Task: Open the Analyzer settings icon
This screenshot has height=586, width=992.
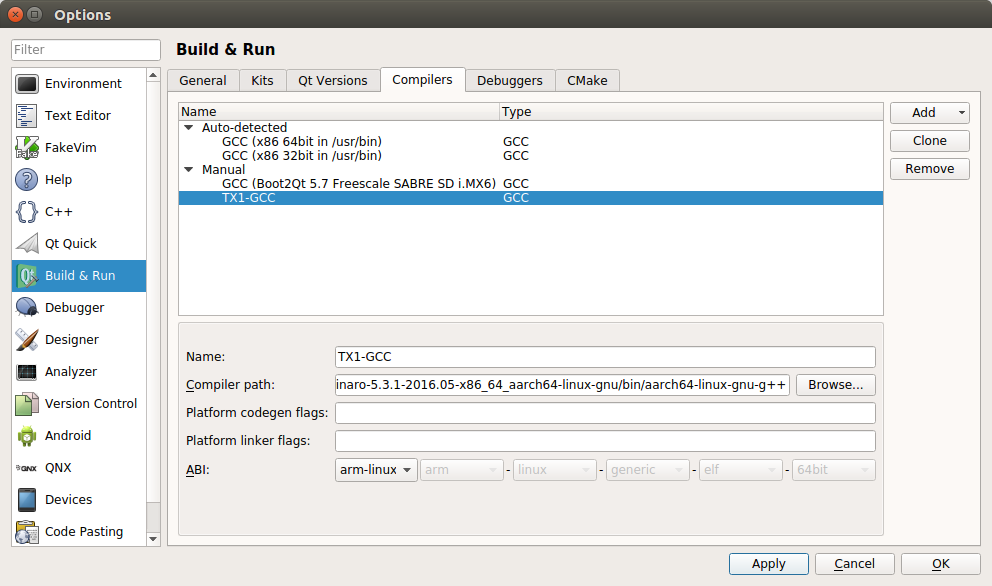Action: (x=27, y=372)
